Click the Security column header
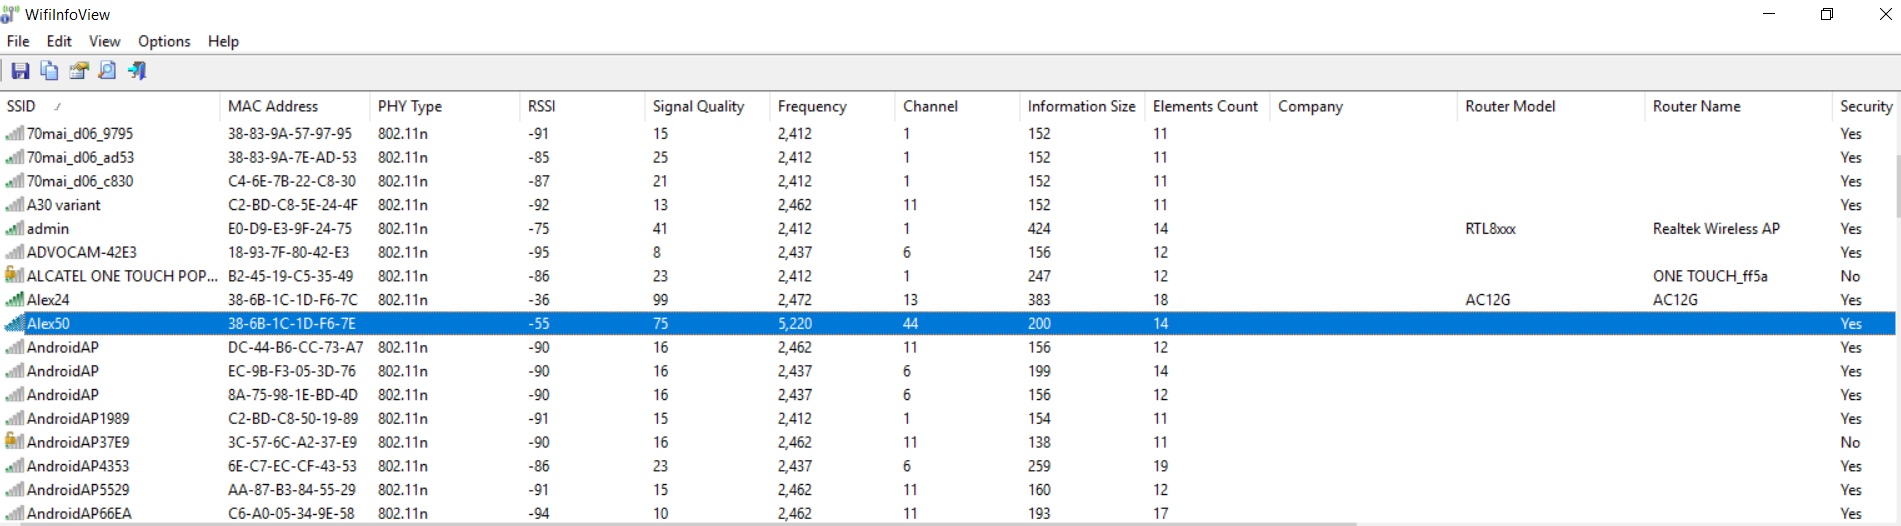This screenshot has width=1901, height=526. click(1865, 106)
